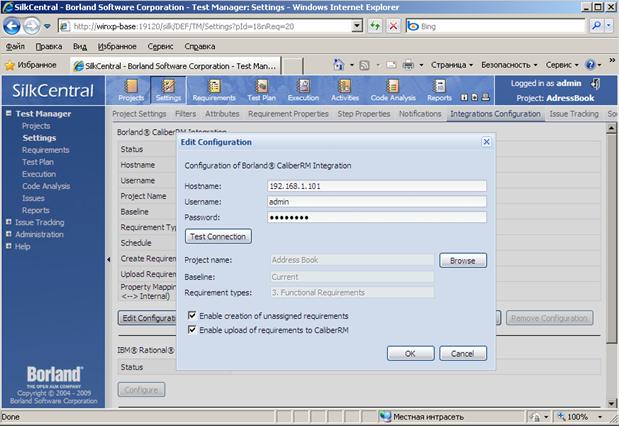
Task: Click the Read mail icon in command bar
Action: (x=391, y=65)
